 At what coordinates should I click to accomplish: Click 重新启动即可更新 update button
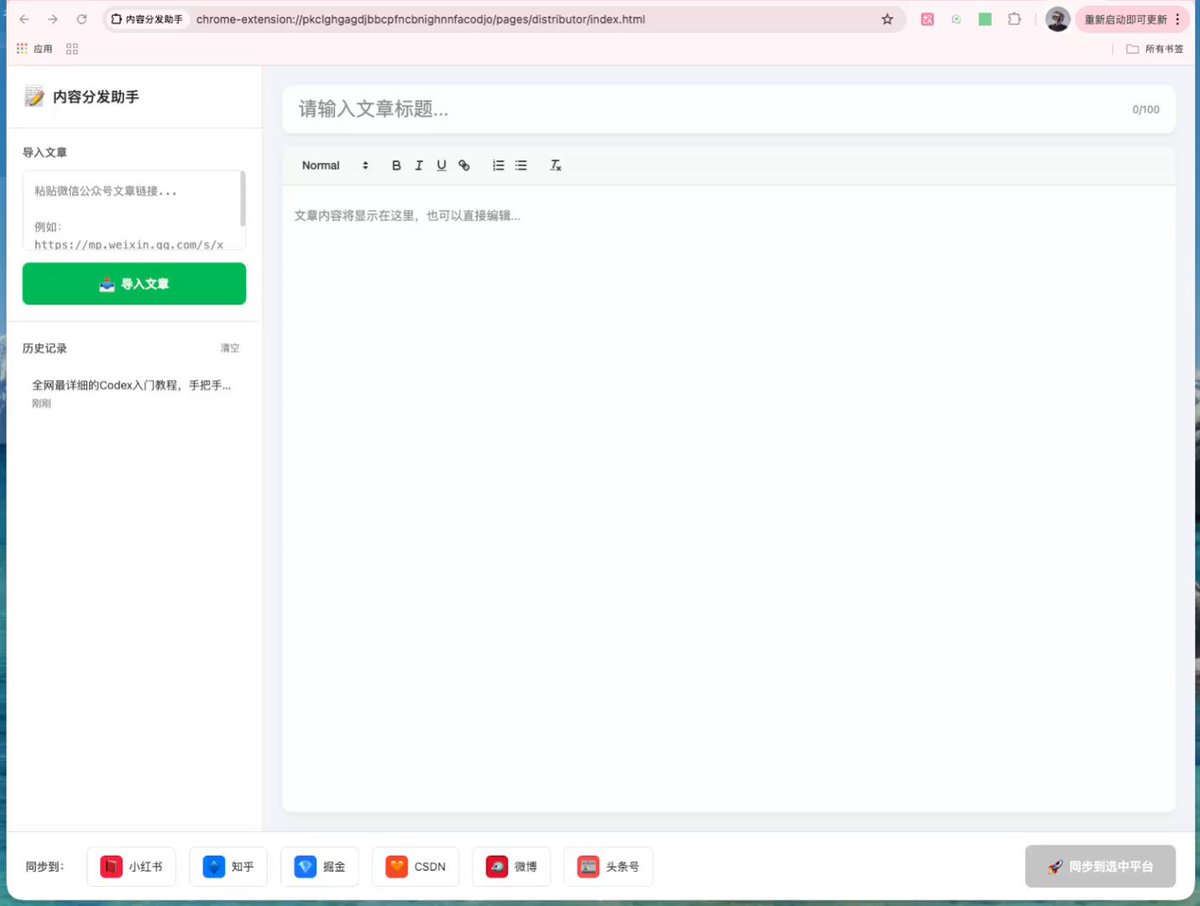click(x=1133, y=19)
